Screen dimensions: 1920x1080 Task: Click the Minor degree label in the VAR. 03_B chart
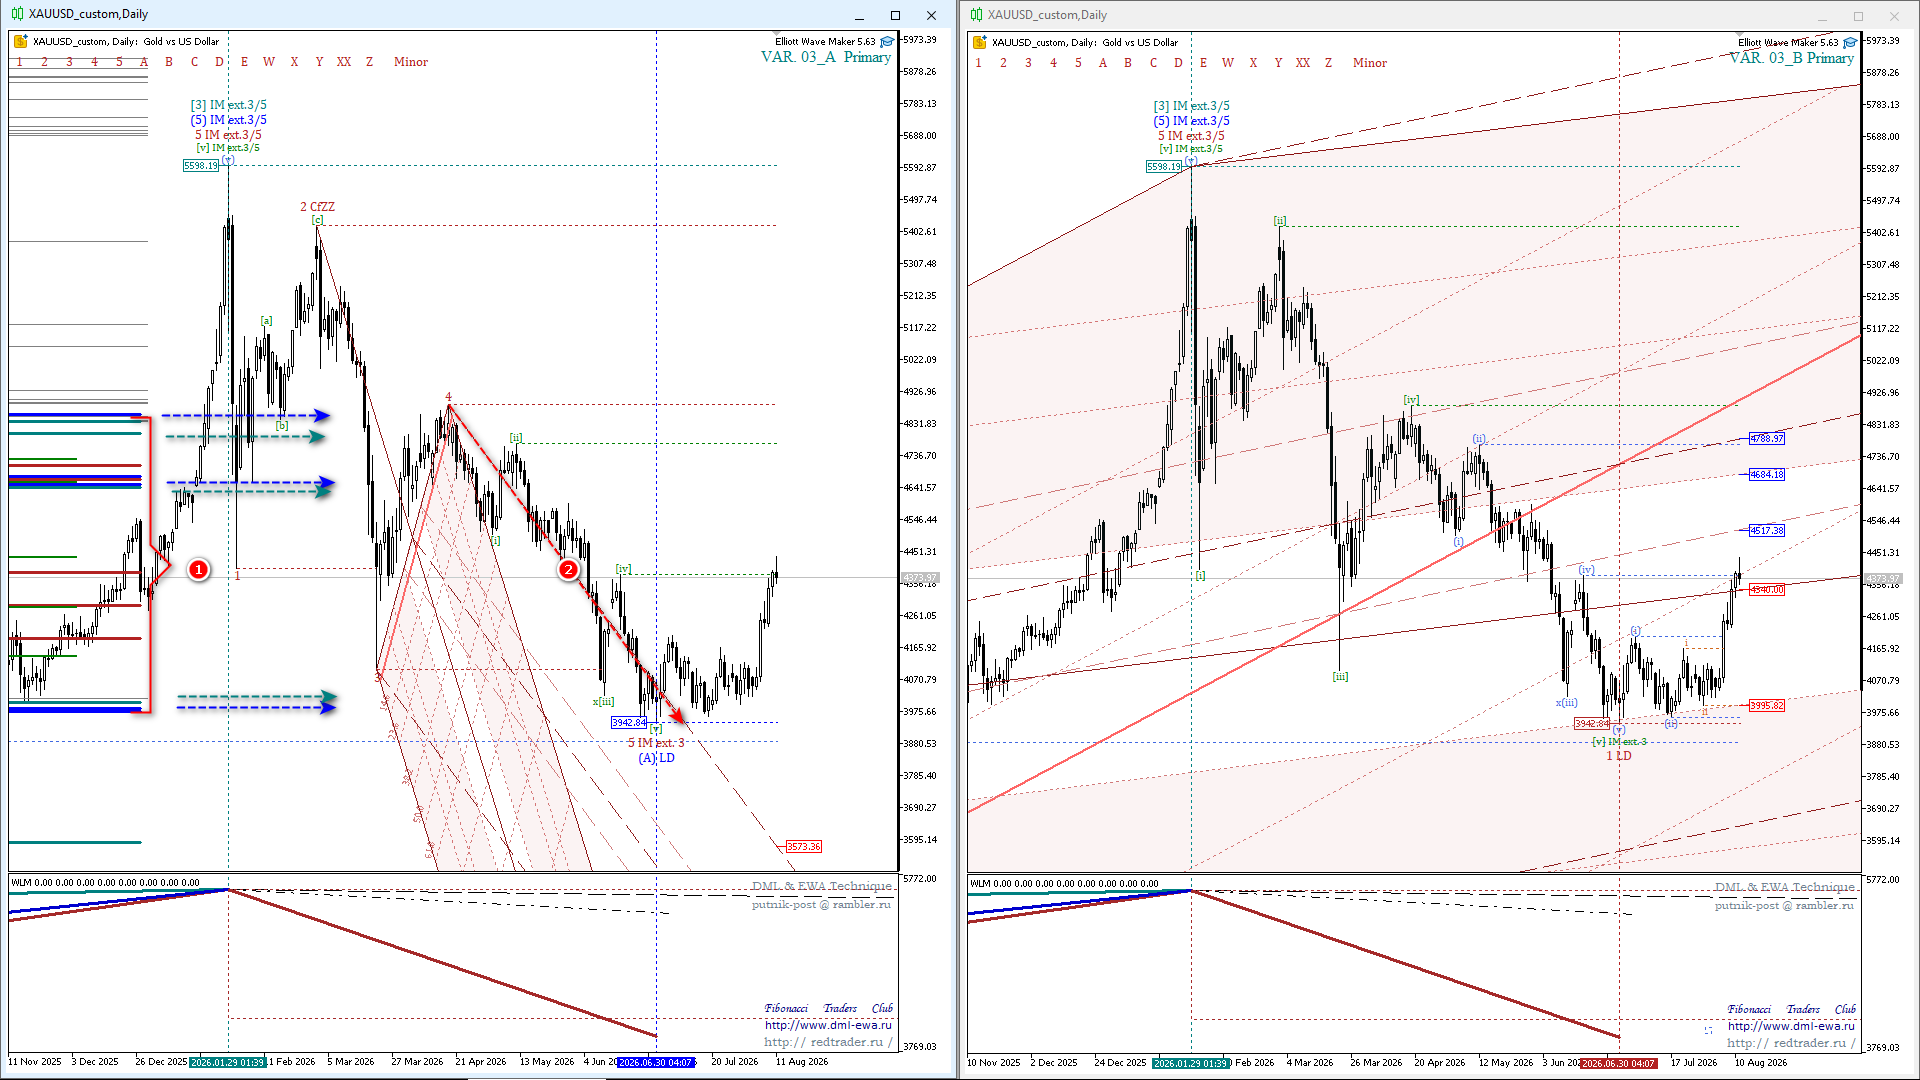[1370, 63]
